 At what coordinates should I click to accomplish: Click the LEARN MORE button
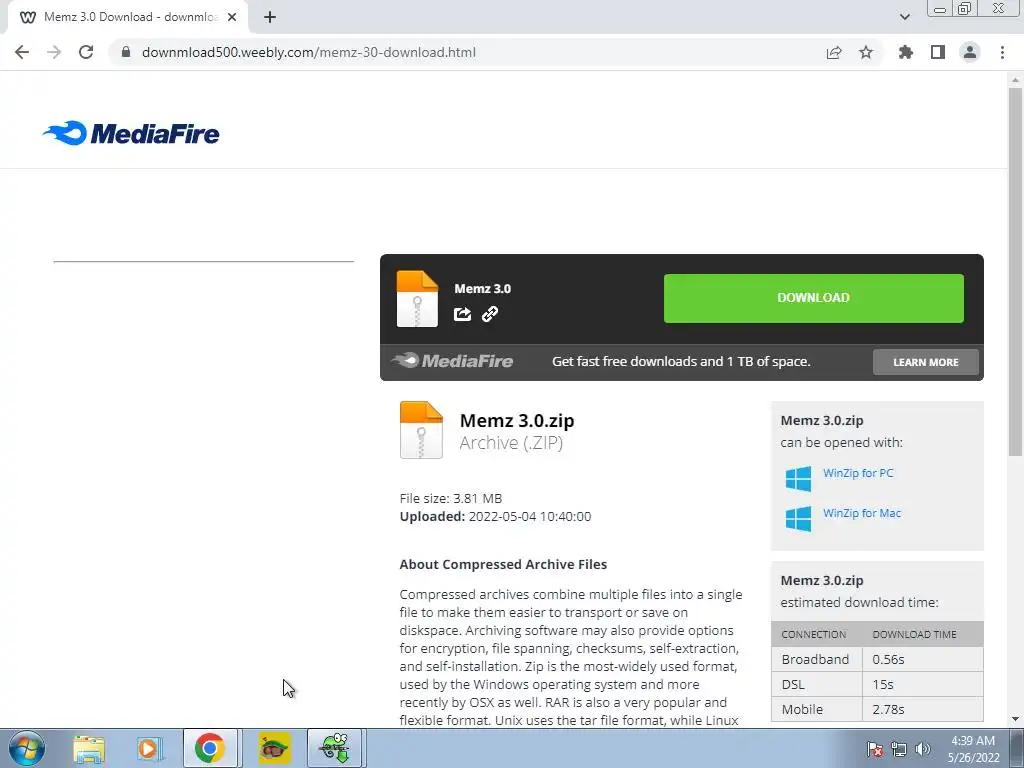pos(925,362)
